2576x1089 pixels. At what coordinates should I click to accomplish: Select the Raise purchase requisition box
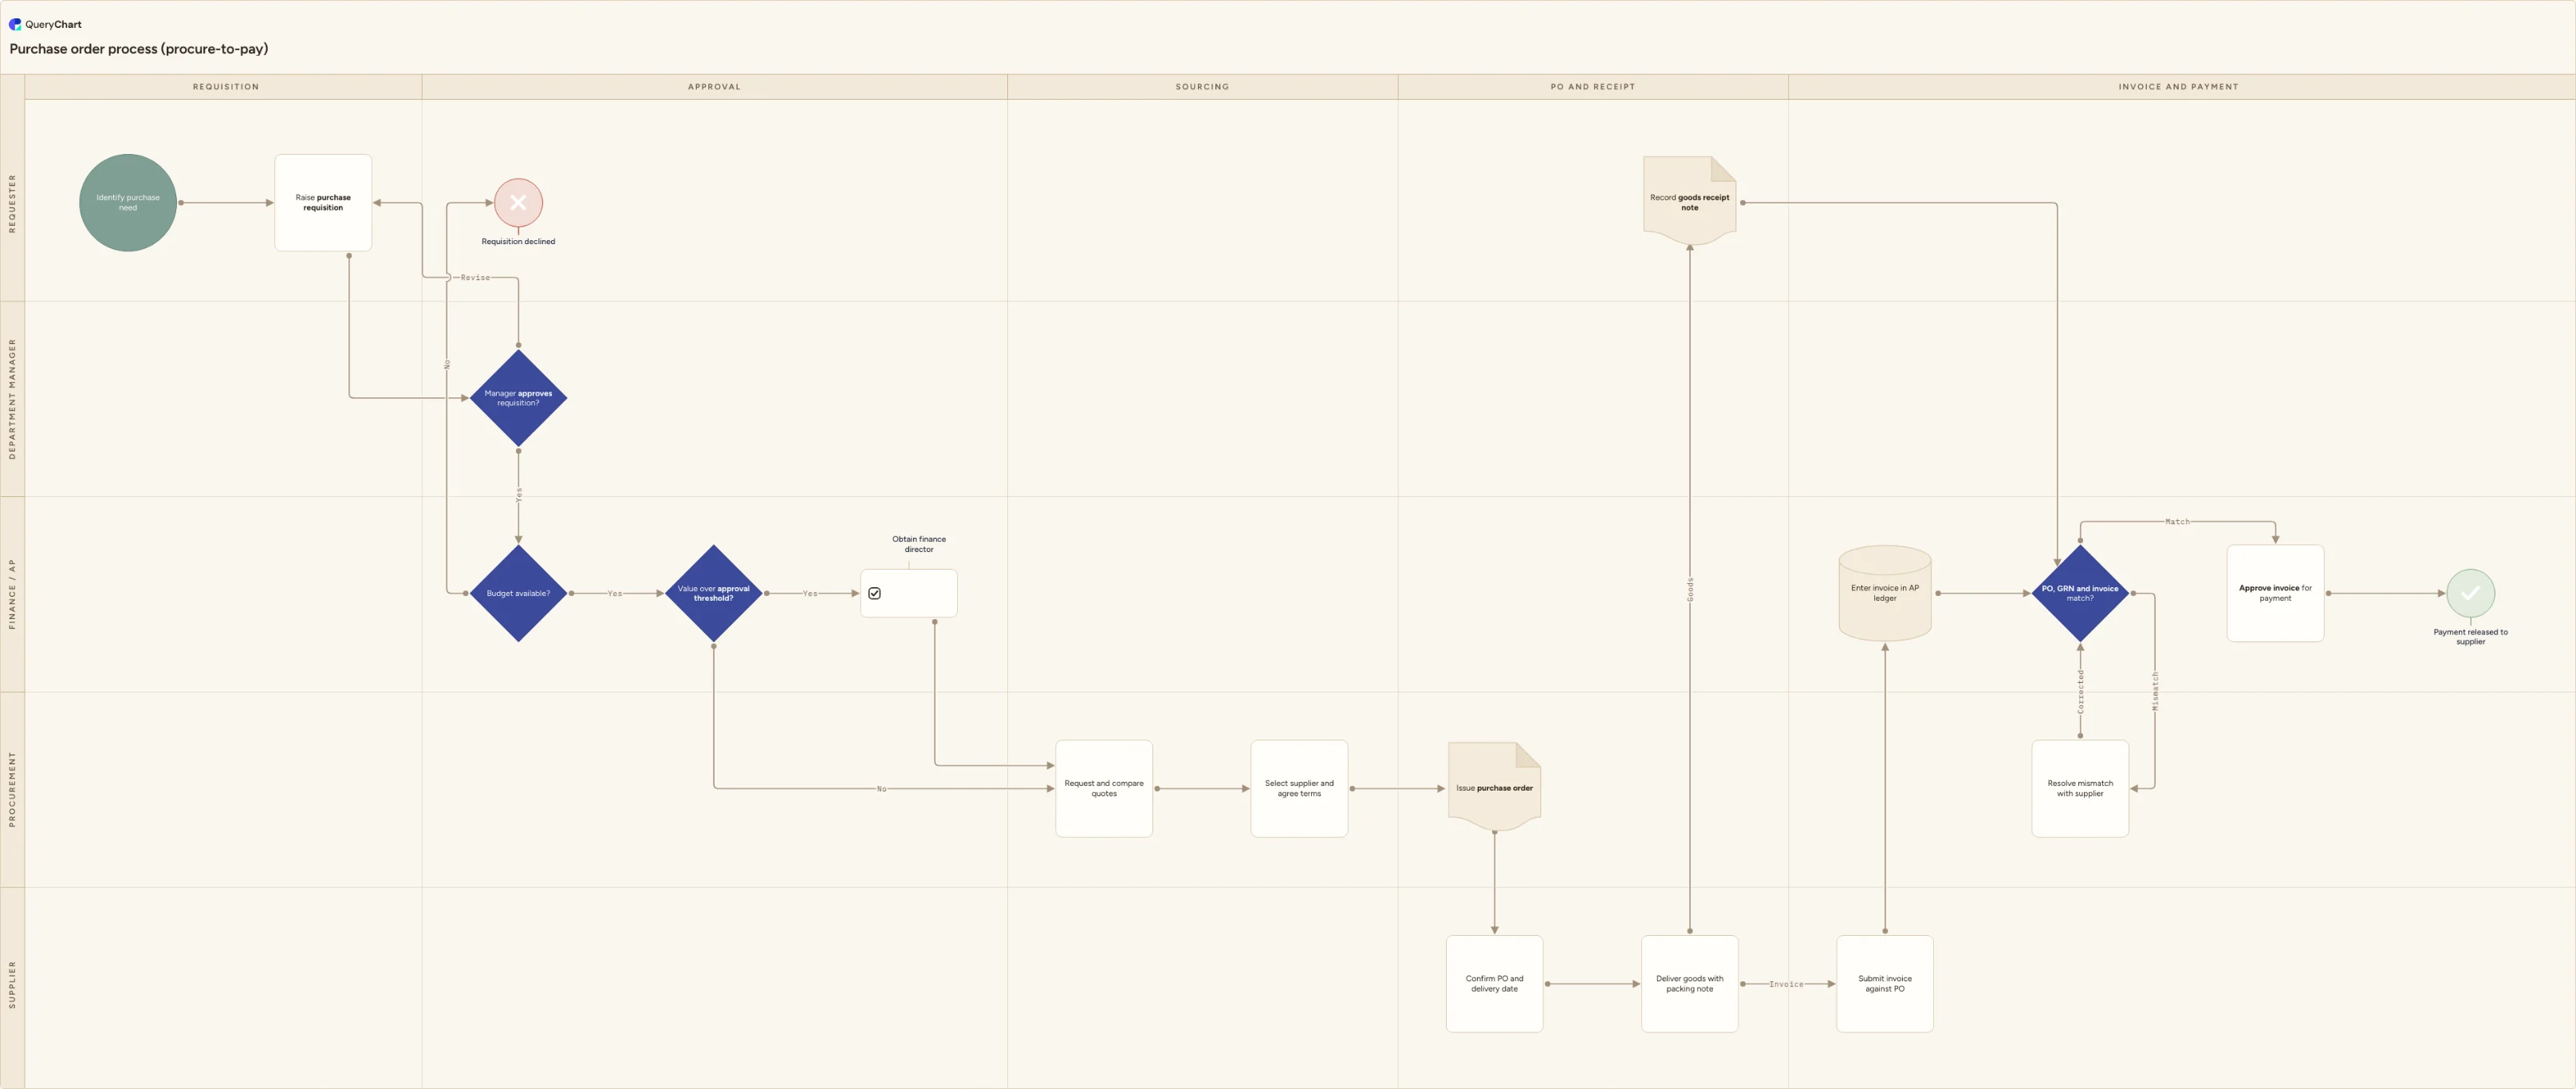(323, 203)
